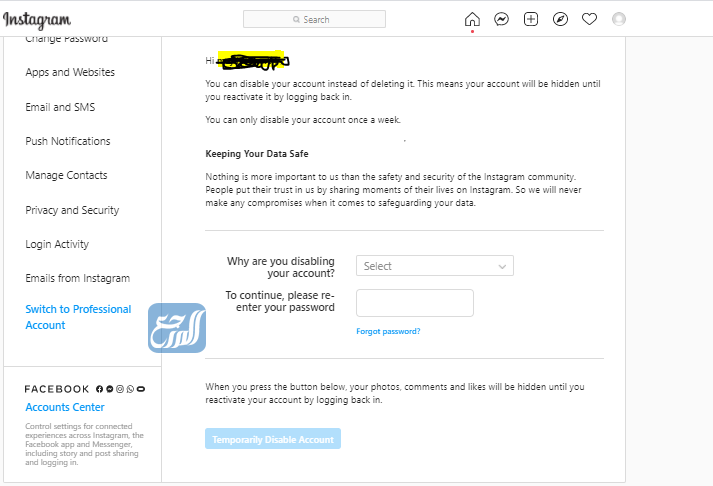Open the Accounts Center link

pos(65,407)
